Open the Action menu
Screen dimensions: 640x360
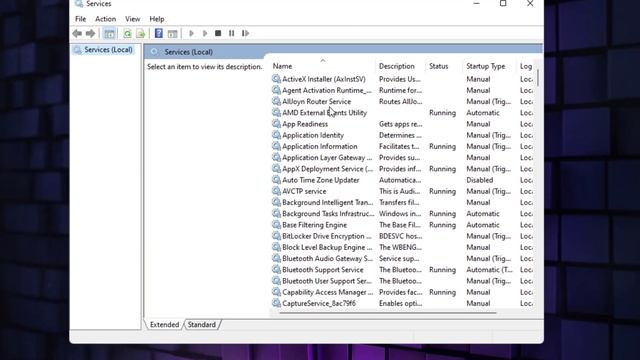click(x=105, y=19)
